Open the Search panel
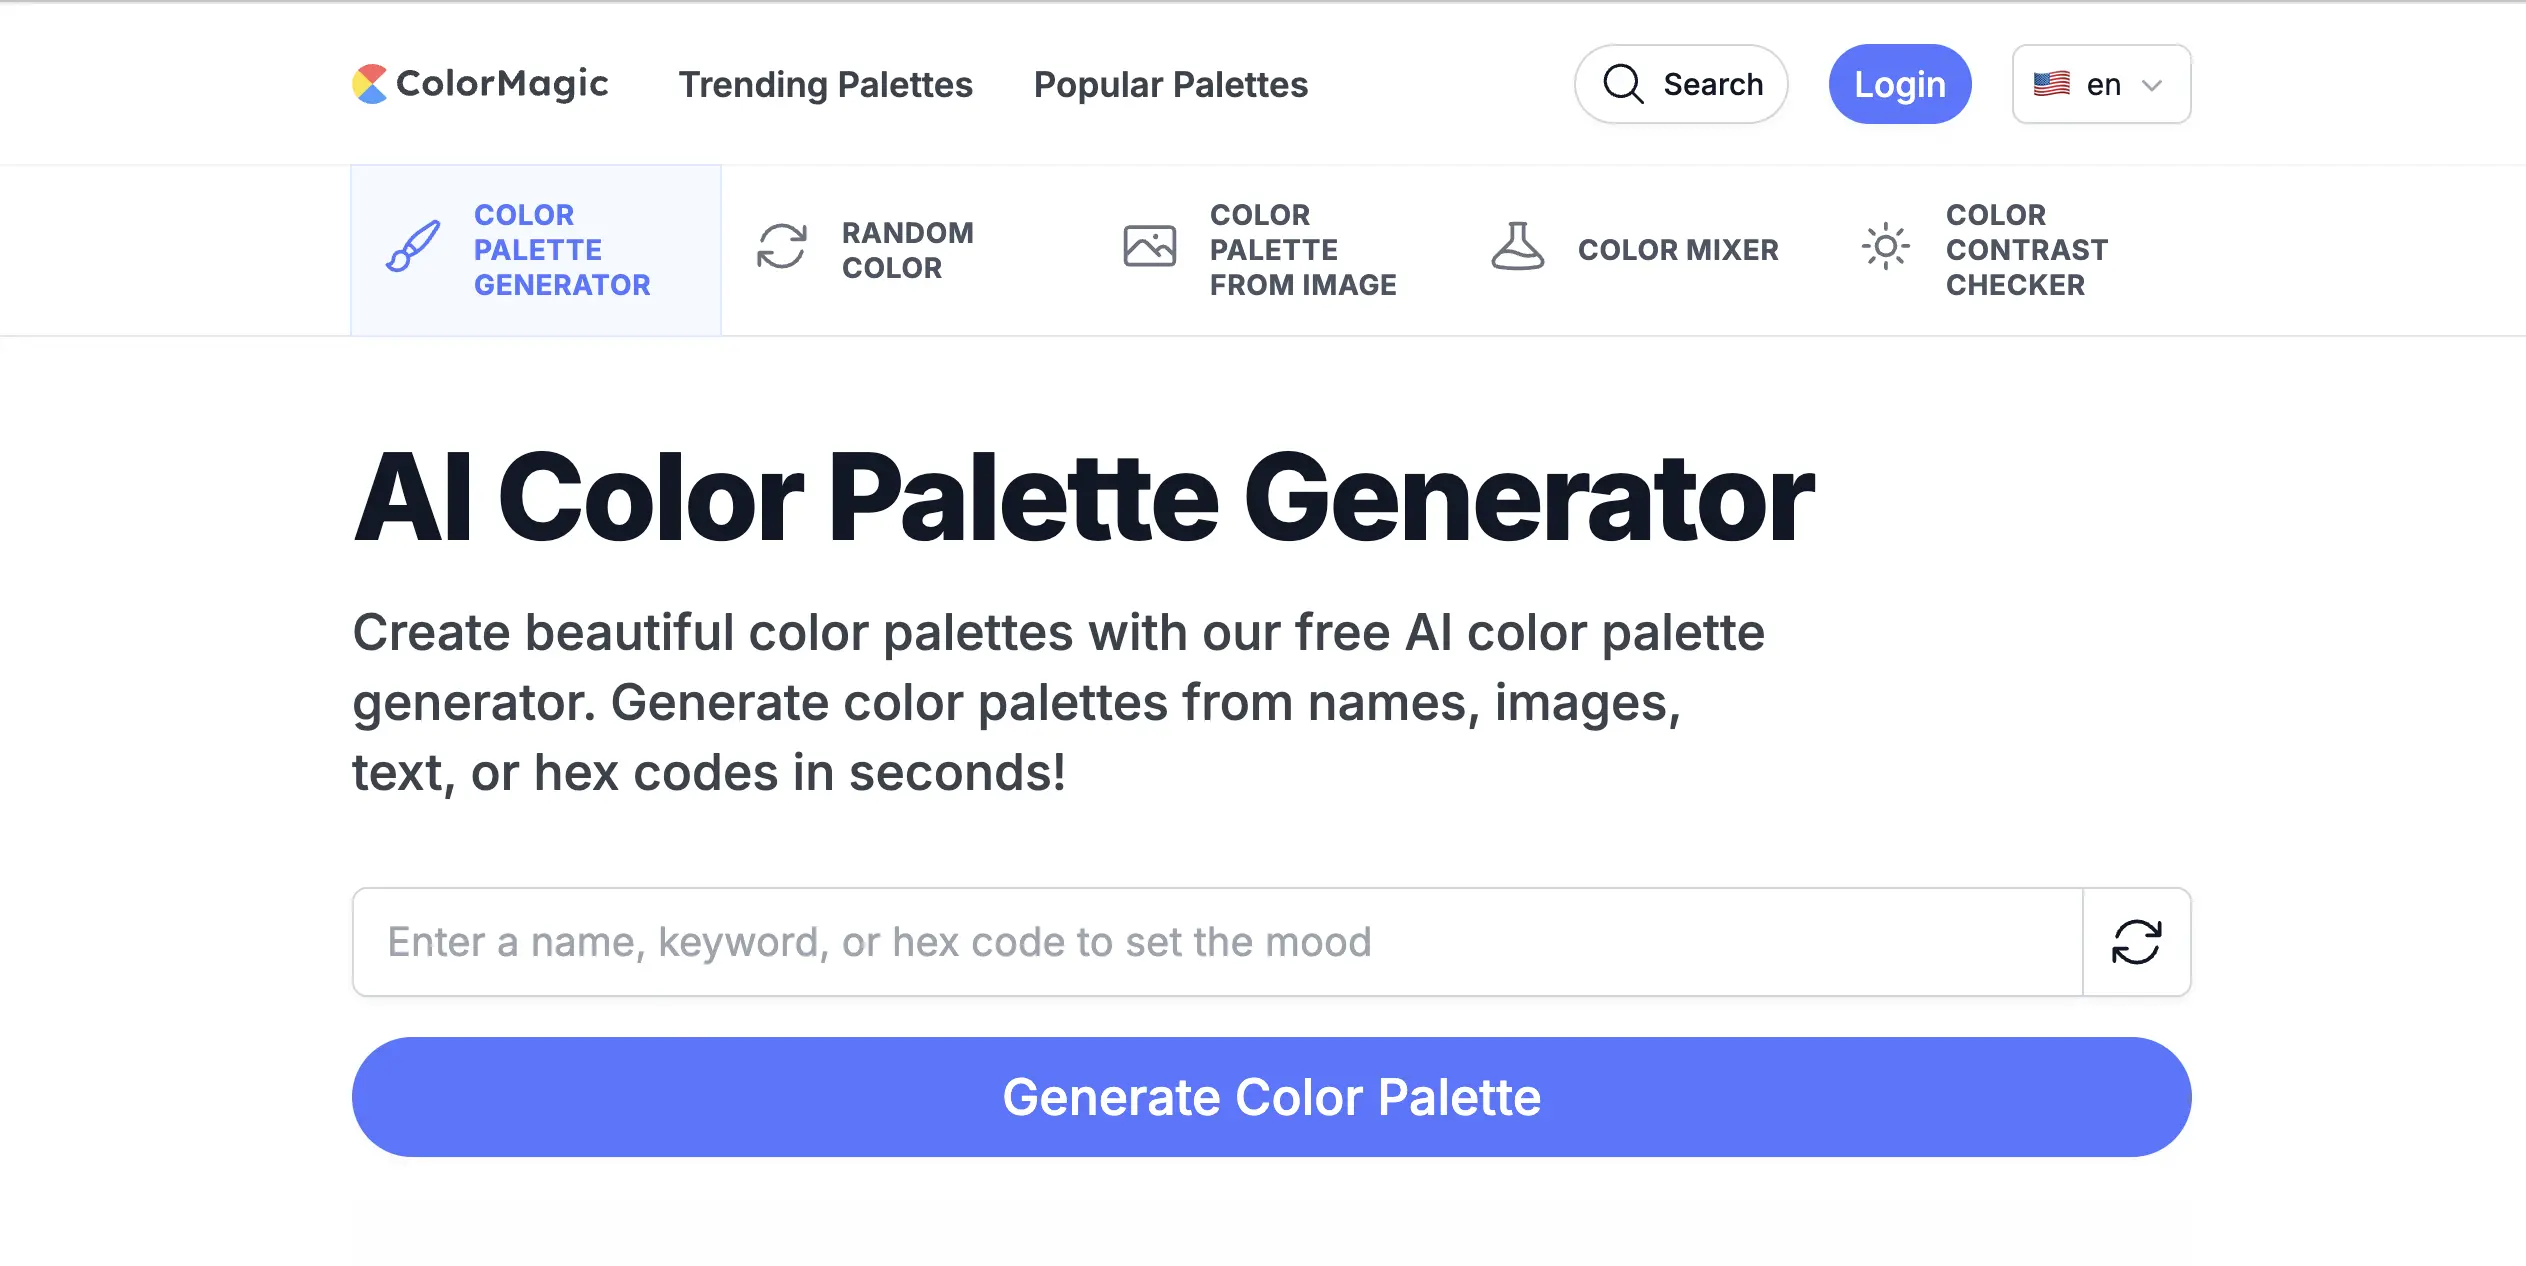The image size is (2526, 1266). tap(1681, 84)
